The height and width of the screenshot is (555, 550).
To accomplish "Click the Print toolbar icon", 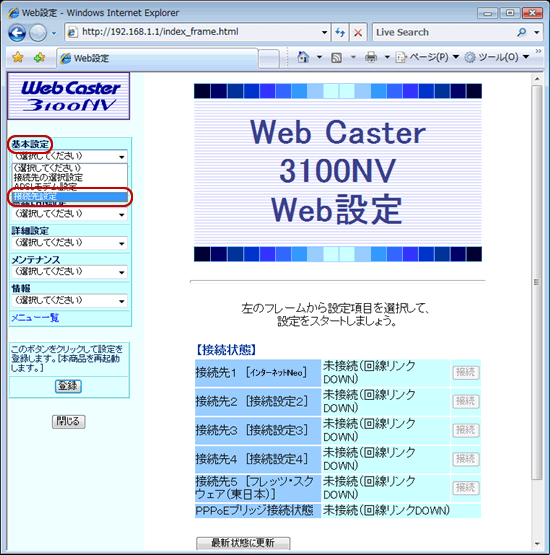I will [371, 57].
